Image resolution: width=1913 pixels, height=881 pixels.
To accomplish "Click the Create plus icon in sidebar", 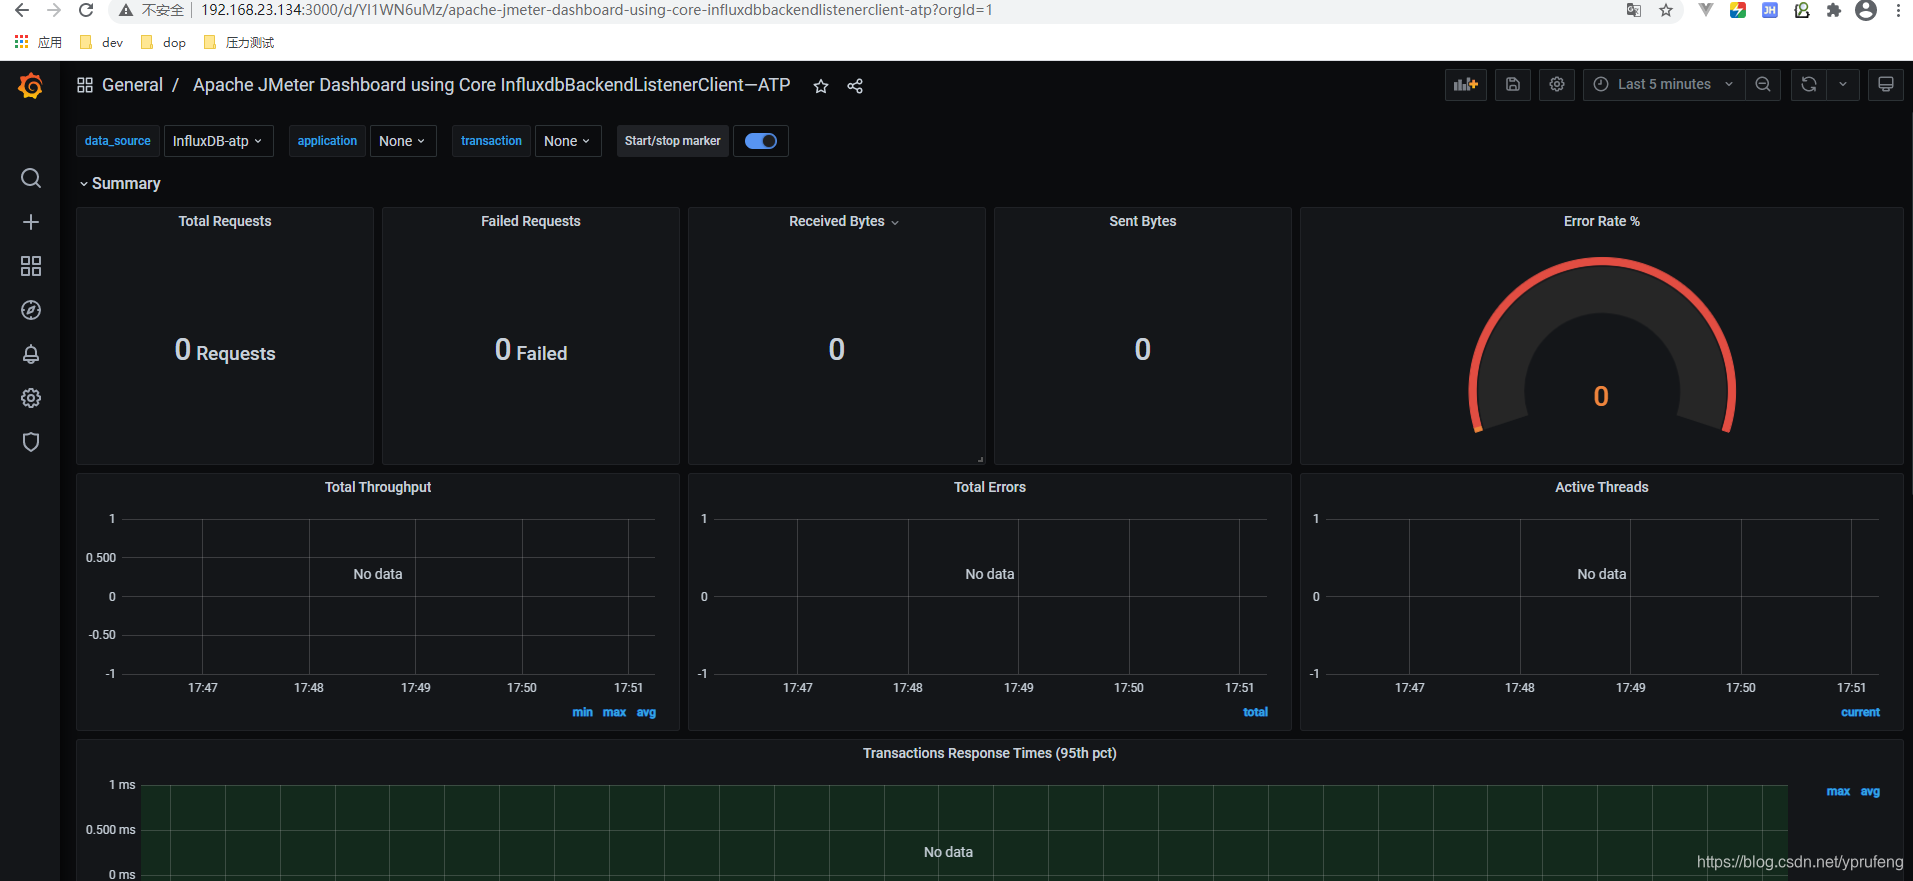I will (x=31, y=222).
